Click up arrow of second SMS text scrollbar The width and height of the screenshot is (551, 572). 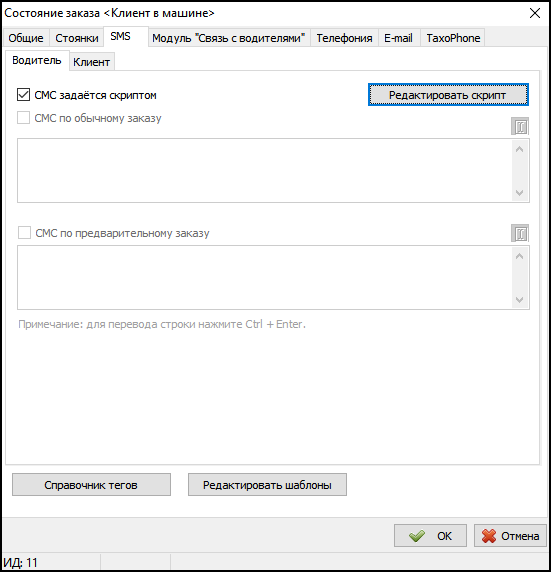[x=520, y=256]
